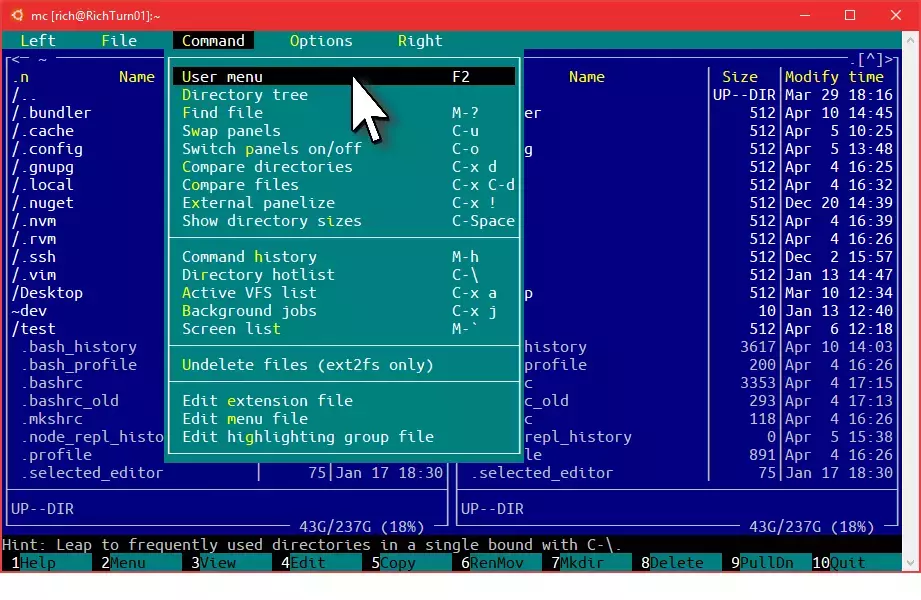The width and height of the screenshot is (921, 600).
Task: Choose Undelete files (ext2fs only)
Action: point(344,365)
